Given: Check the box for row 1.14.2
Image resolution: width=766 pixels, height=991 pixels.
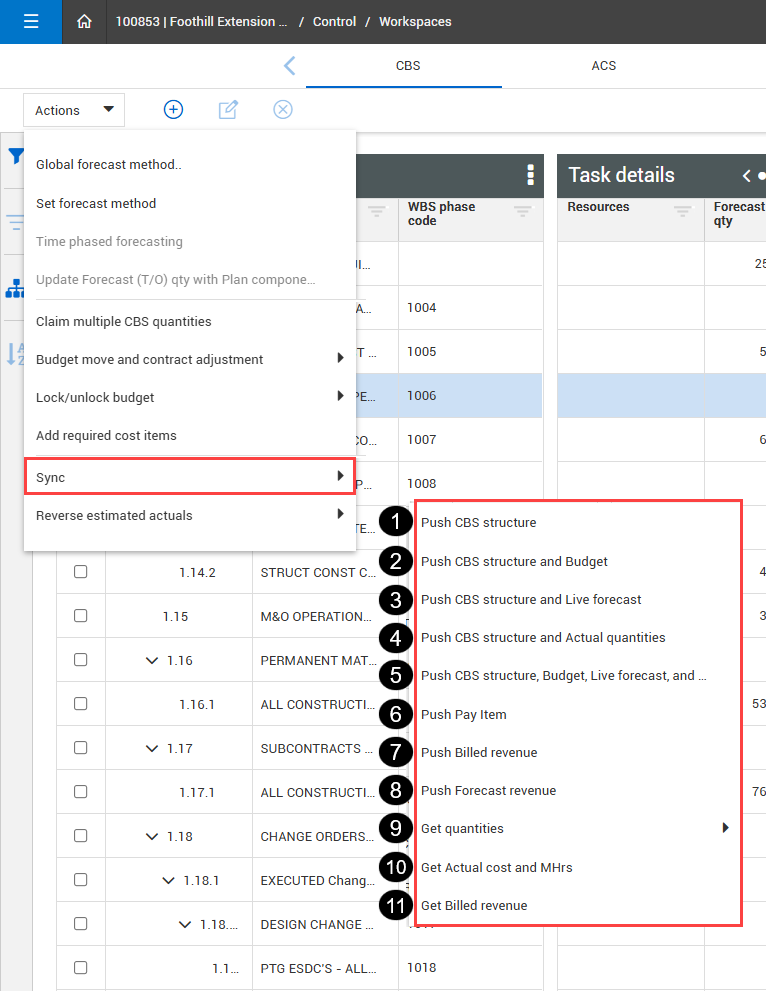Looking at the screenshot, I should click(81, 572).
